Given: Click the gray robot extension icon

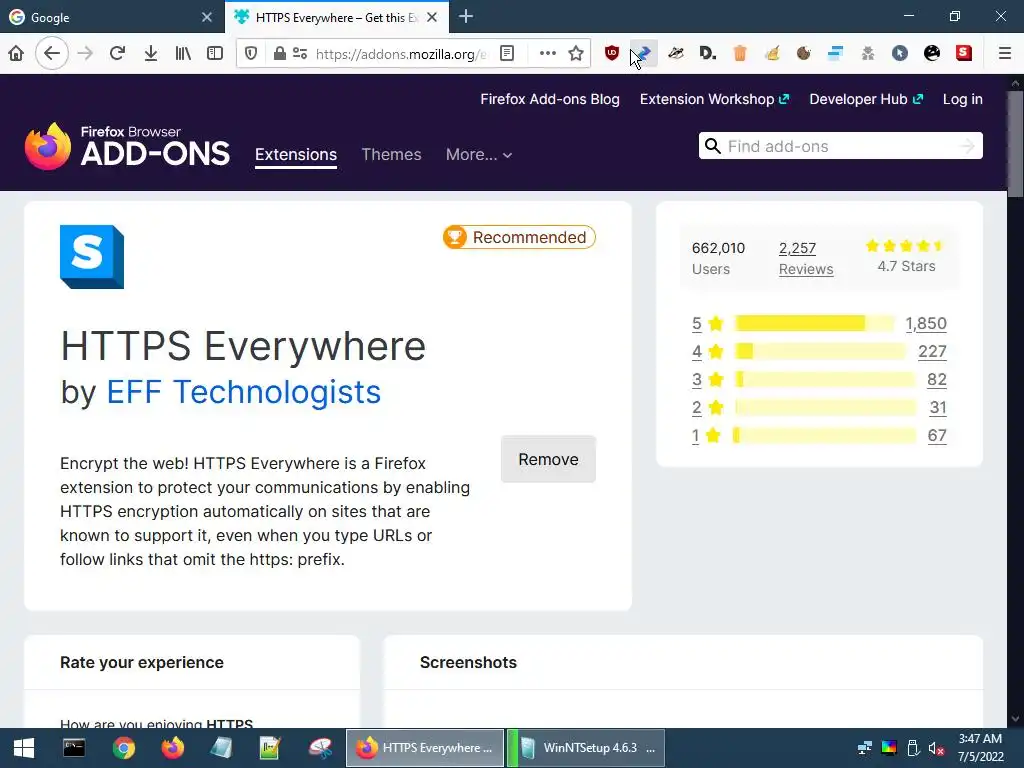Looking at the screenshot, I should (867, 54).
